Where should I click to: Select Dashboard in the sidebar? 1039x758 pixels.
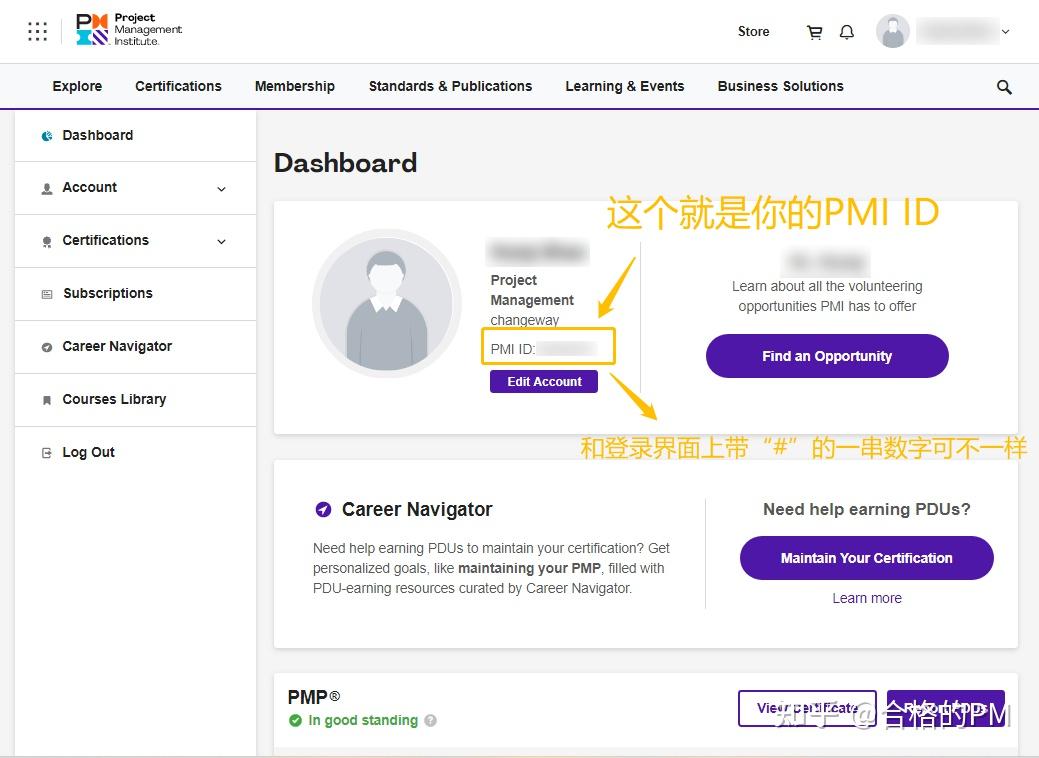[x=135, y=135]
